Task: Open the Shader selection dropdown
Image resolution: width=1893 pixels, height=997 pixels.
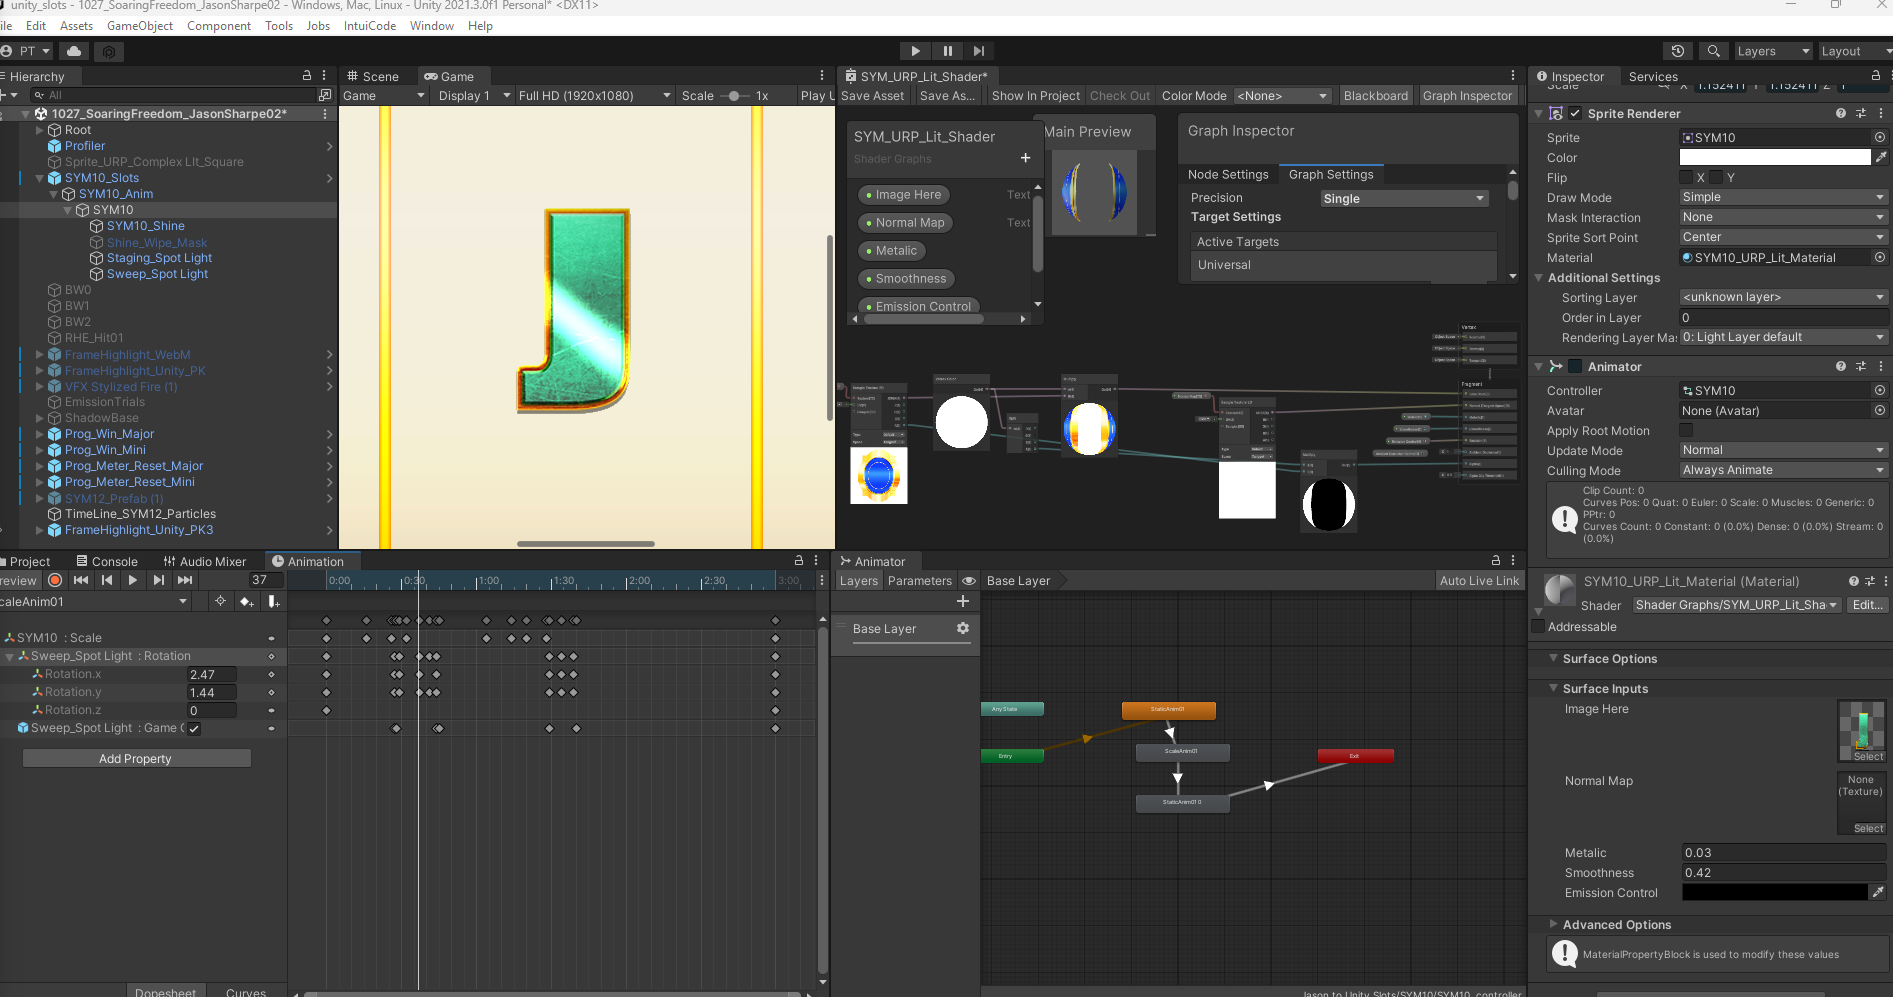Action: click(1737, 605)
